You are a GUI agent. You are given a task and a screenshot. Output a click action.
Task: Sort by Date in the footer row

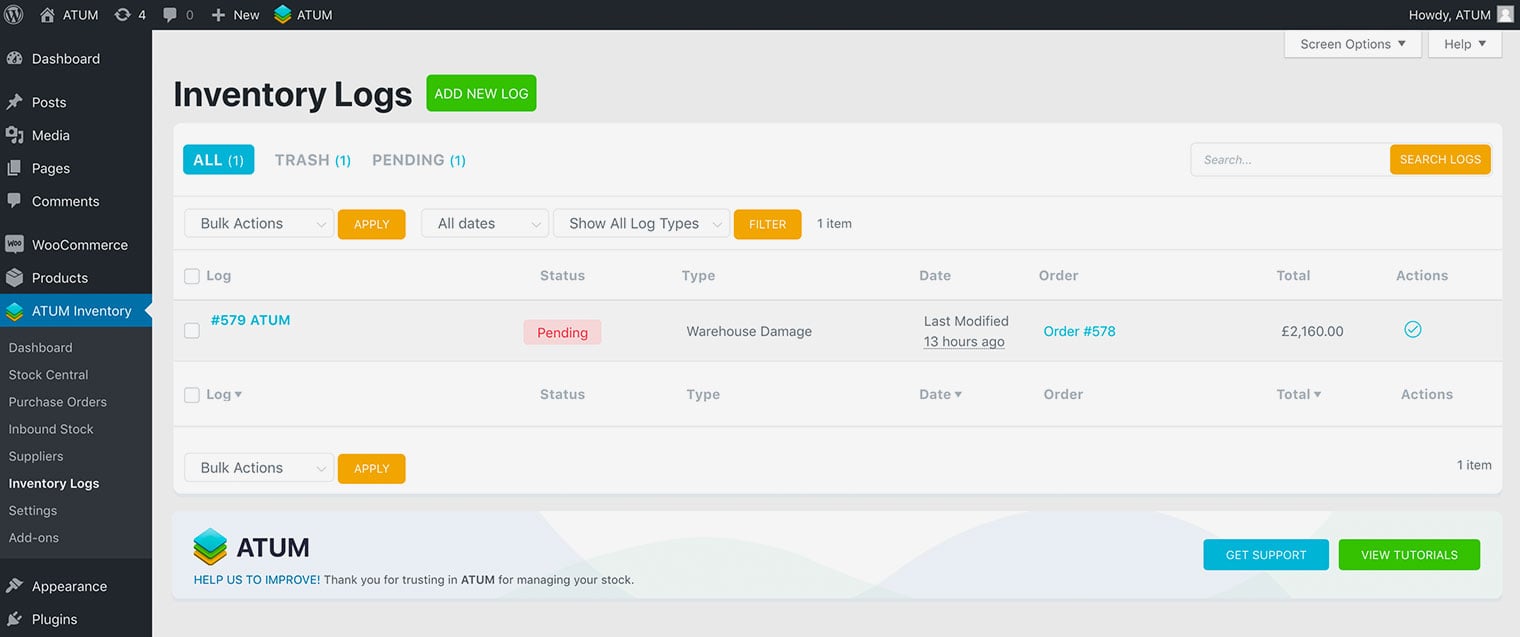pos(940,394)
